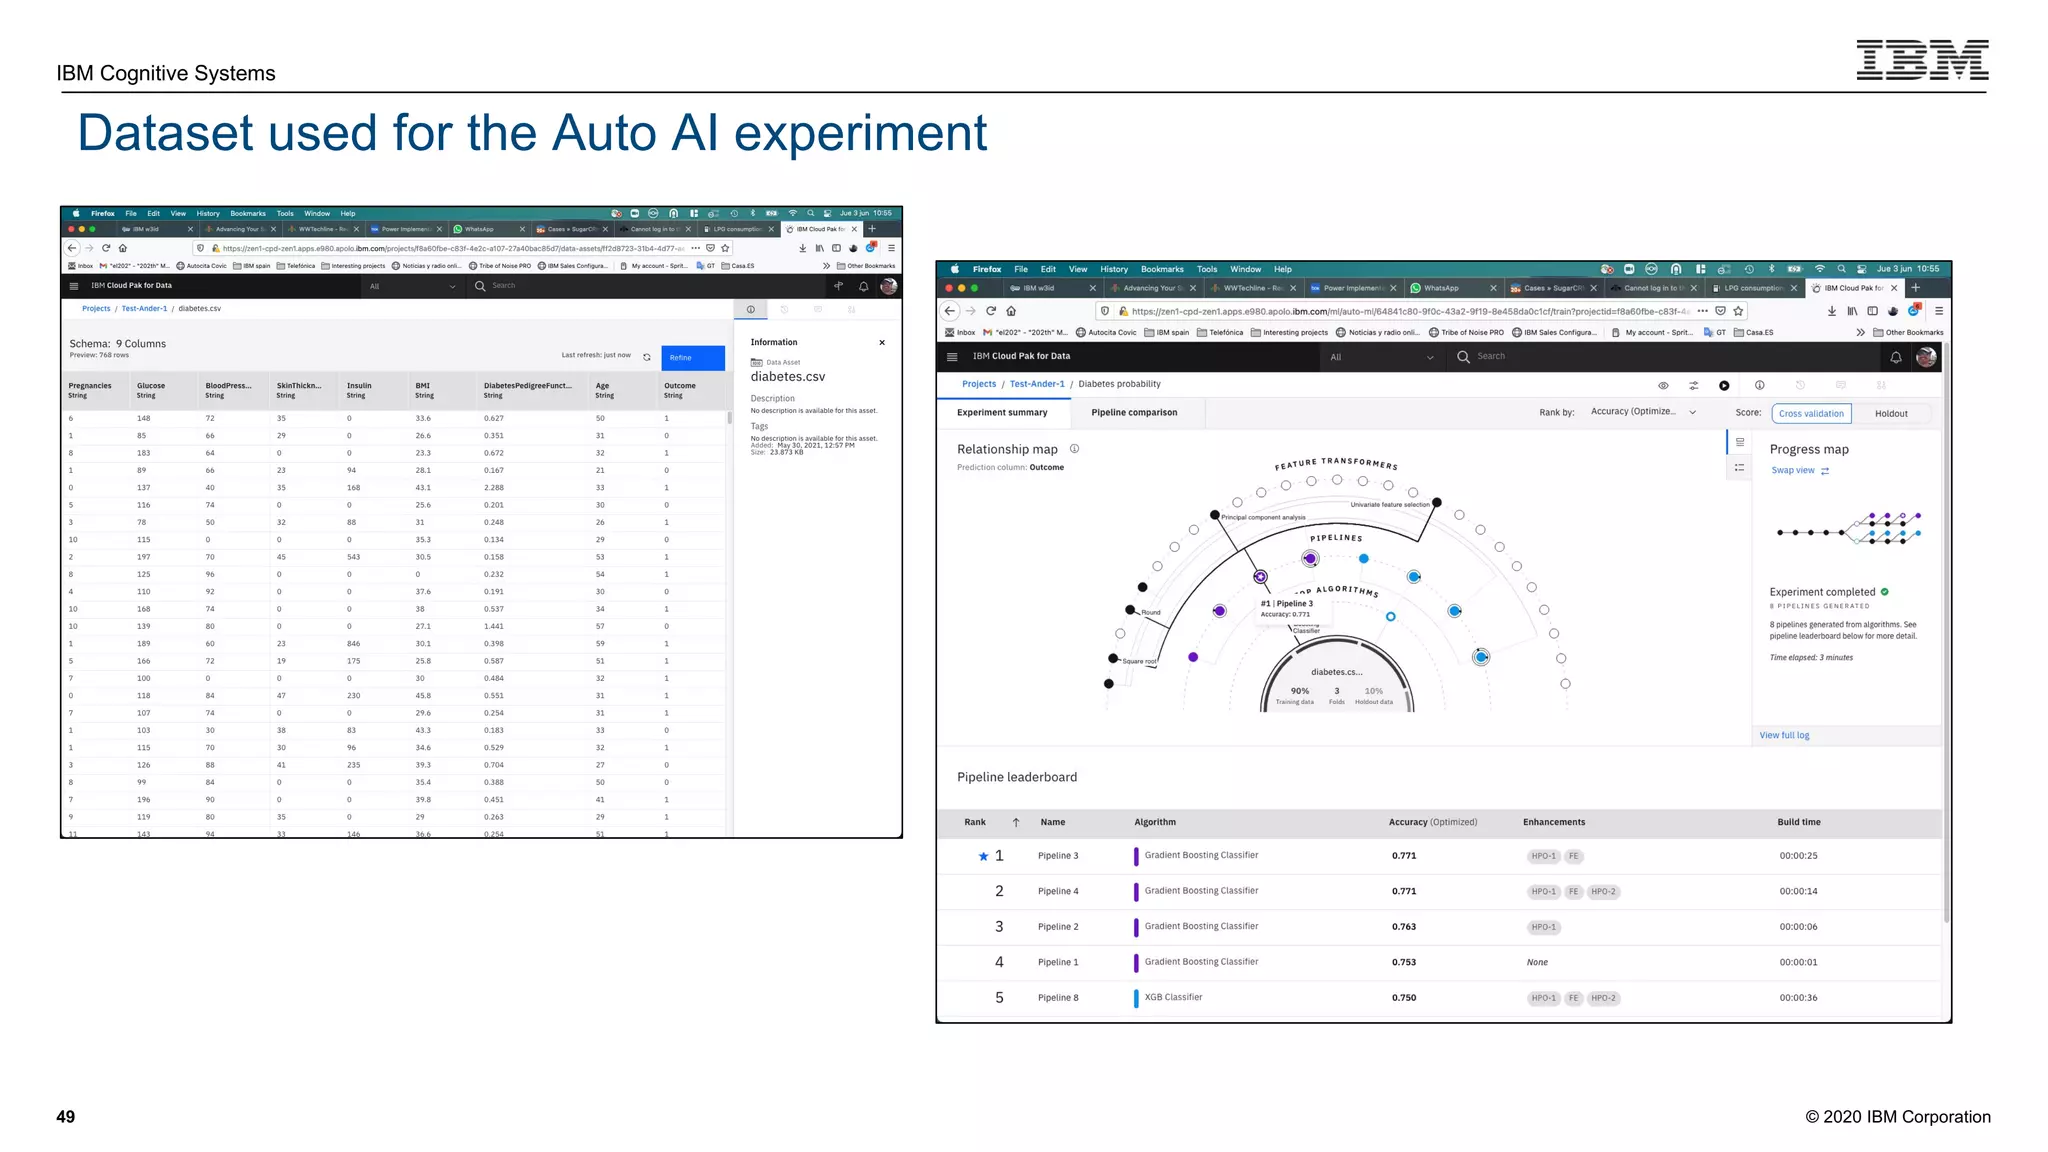Click the swap arrows icon next to Swap view
Screen dimensions: 2048x1152
[x=1825, y=471]
